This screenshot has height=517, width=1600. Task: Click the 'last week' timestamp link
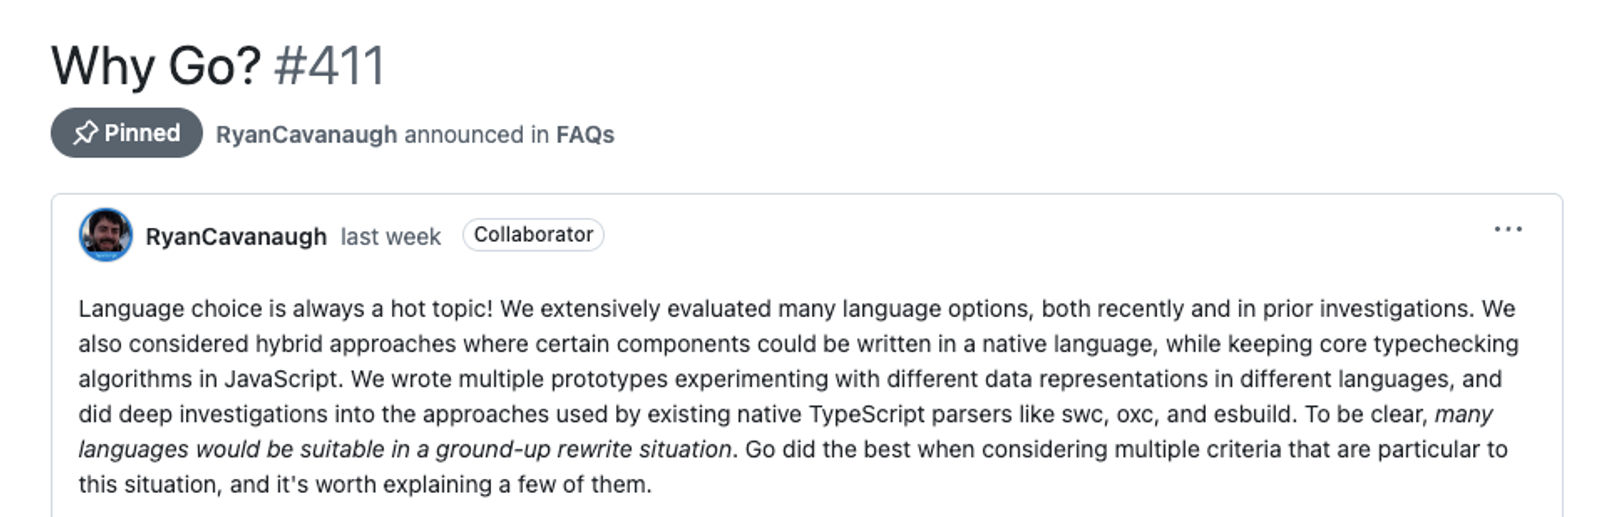pyautogui.click(x=390, y=236)
